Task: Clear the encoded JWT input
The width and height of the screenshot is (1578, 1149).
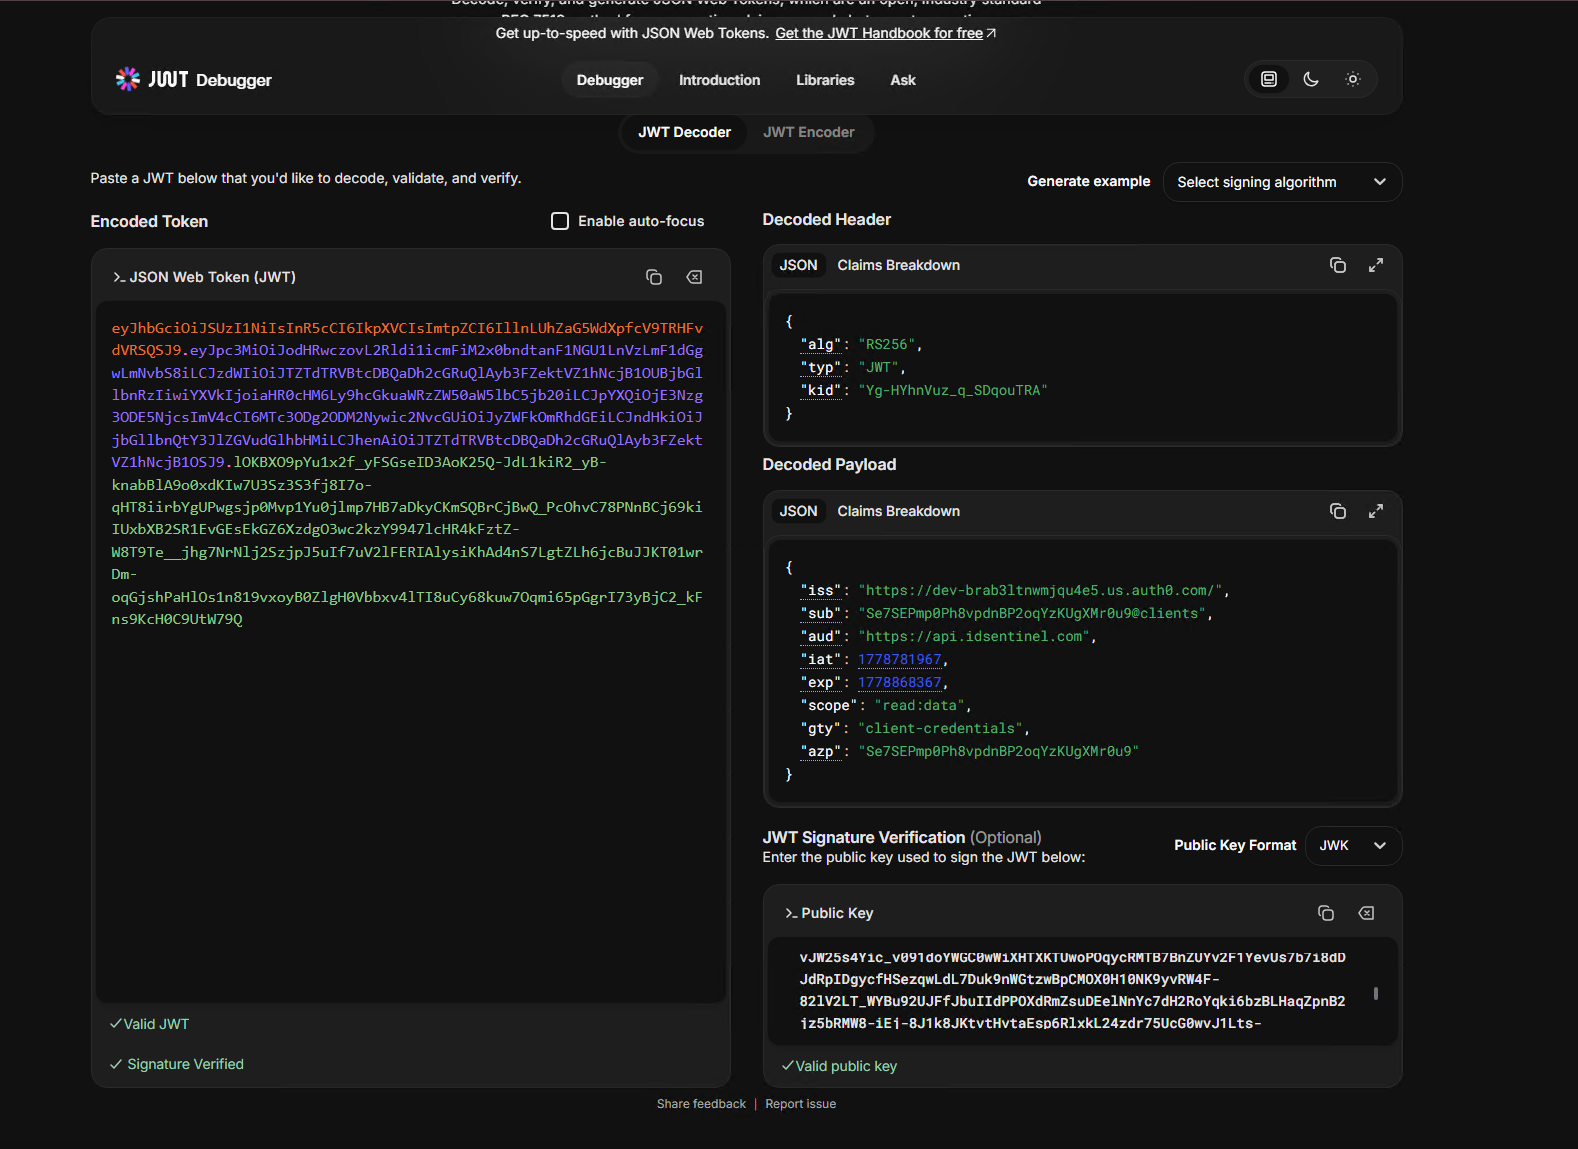Action: pyautogui.click(x=694, y=277)
